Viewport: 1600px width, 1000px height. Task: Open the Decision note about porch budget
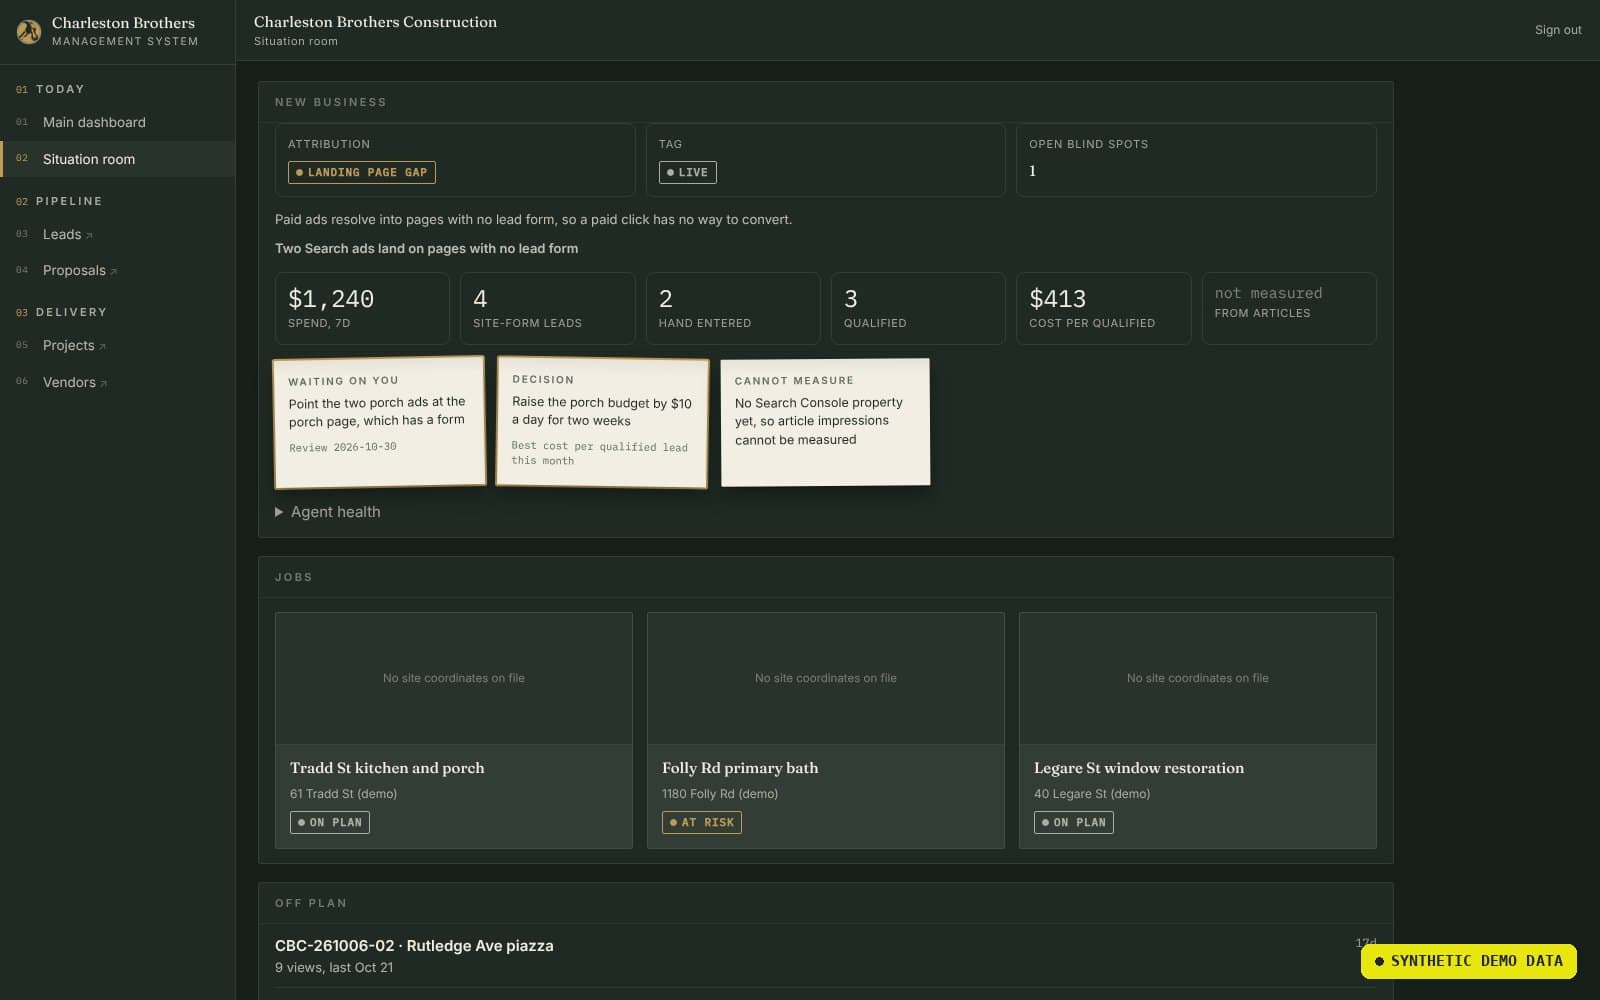click(x=602, y=422)
